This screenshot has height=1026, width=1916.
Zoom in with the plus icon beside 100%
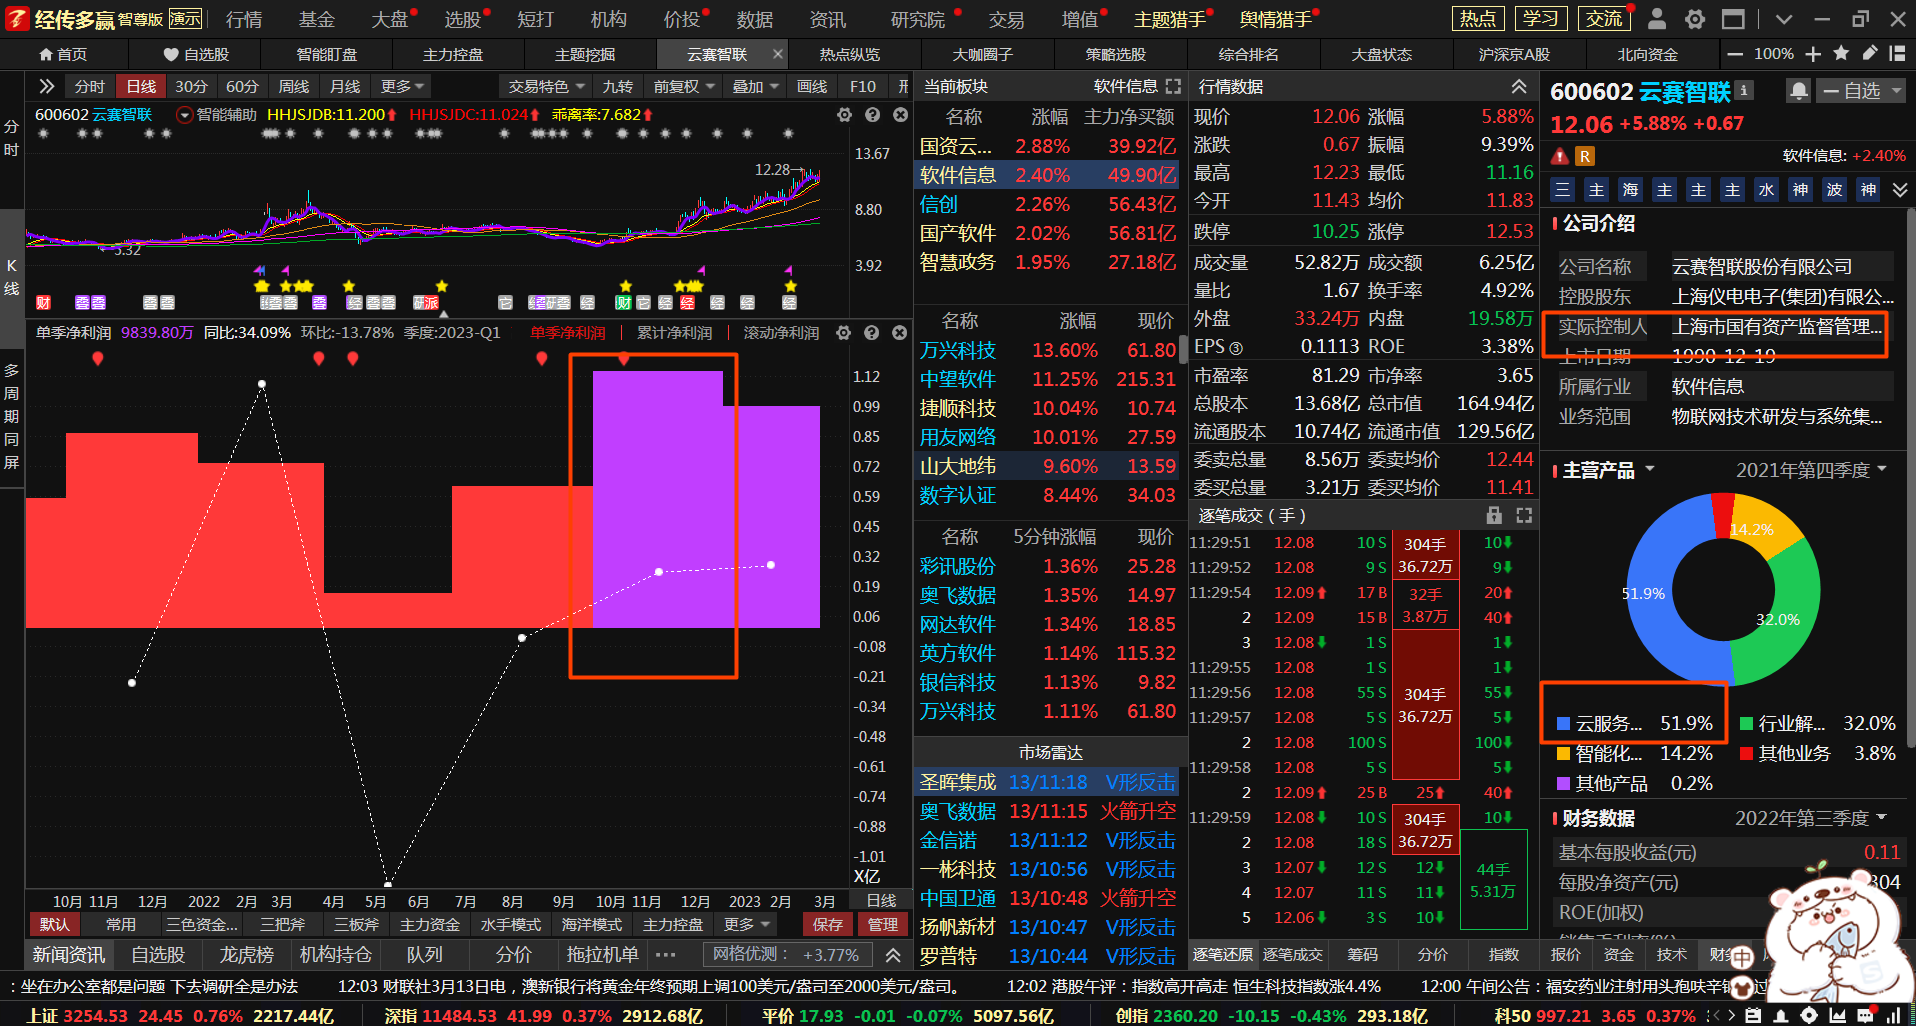point(1814,54)
